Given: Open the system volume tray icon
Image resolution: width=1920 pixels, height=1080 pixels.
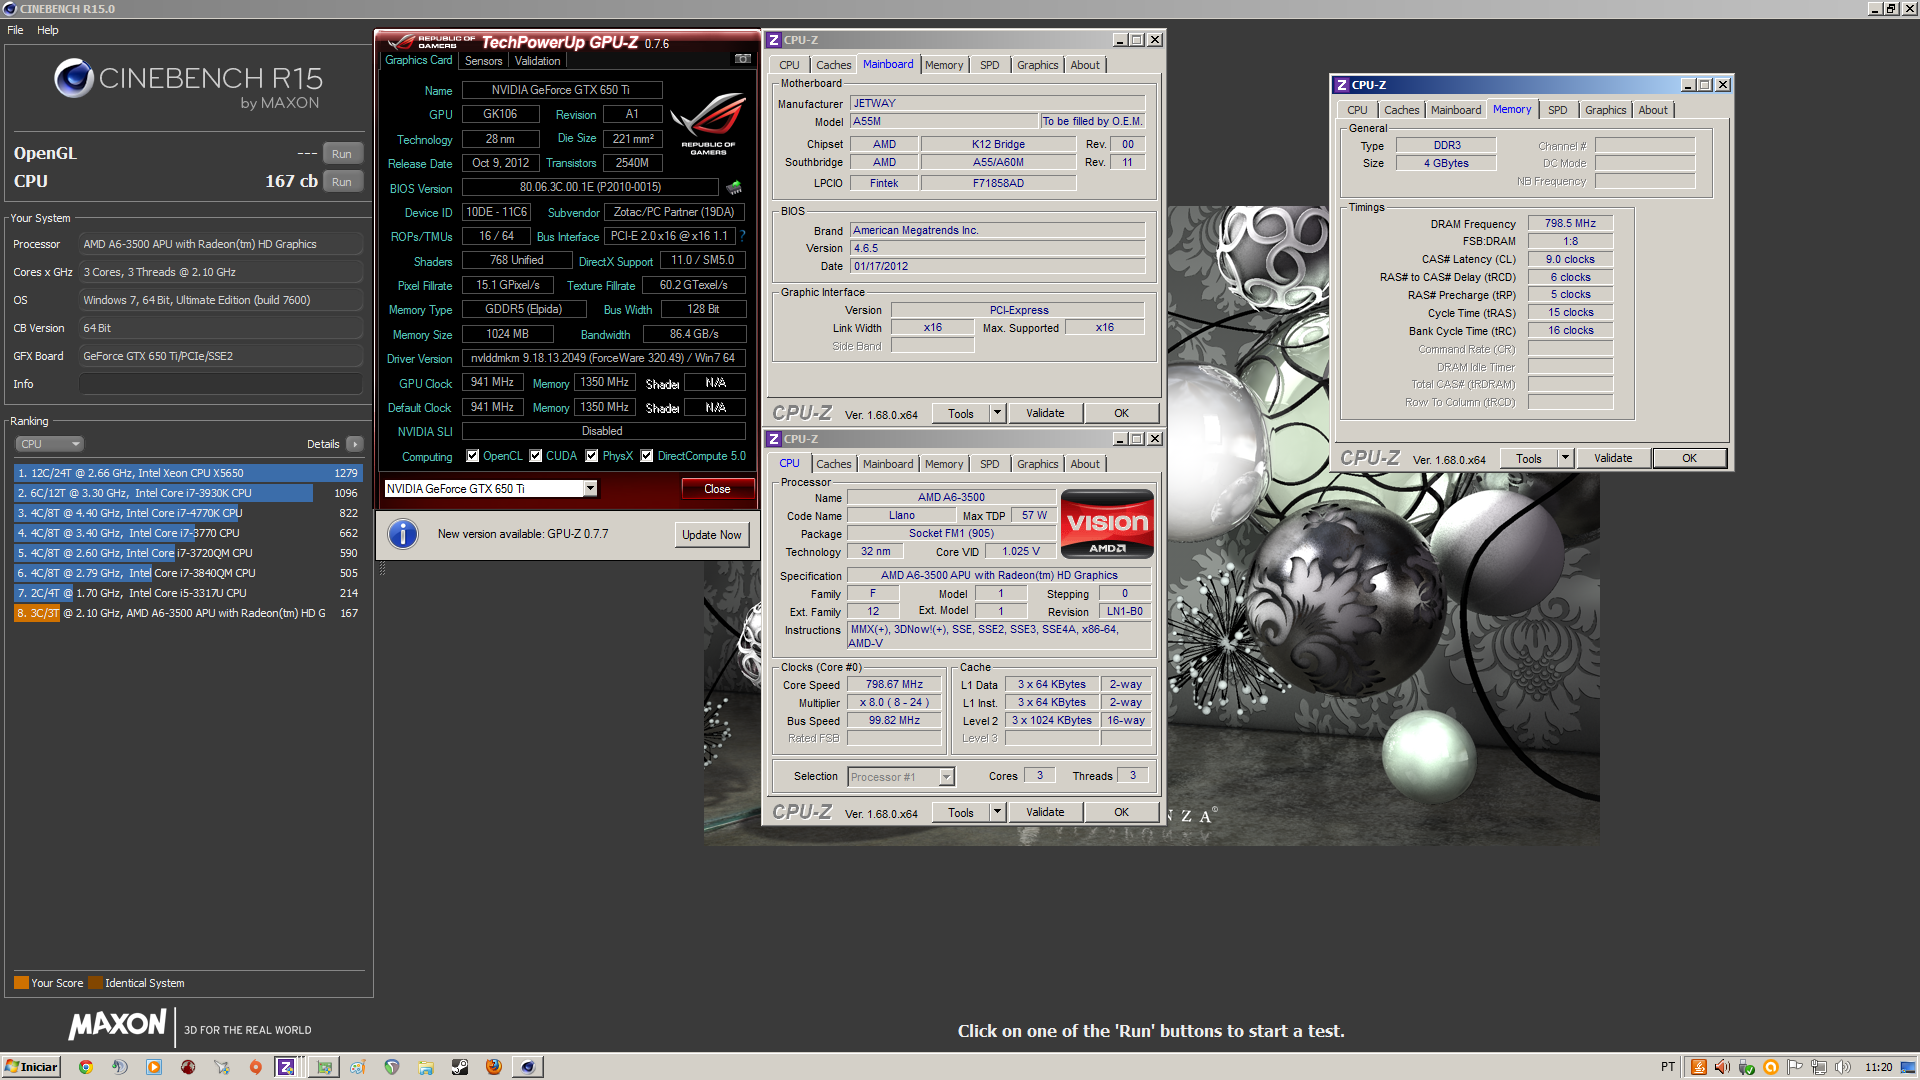Looking at the screenshot, I should [x=1843, y=1067].
